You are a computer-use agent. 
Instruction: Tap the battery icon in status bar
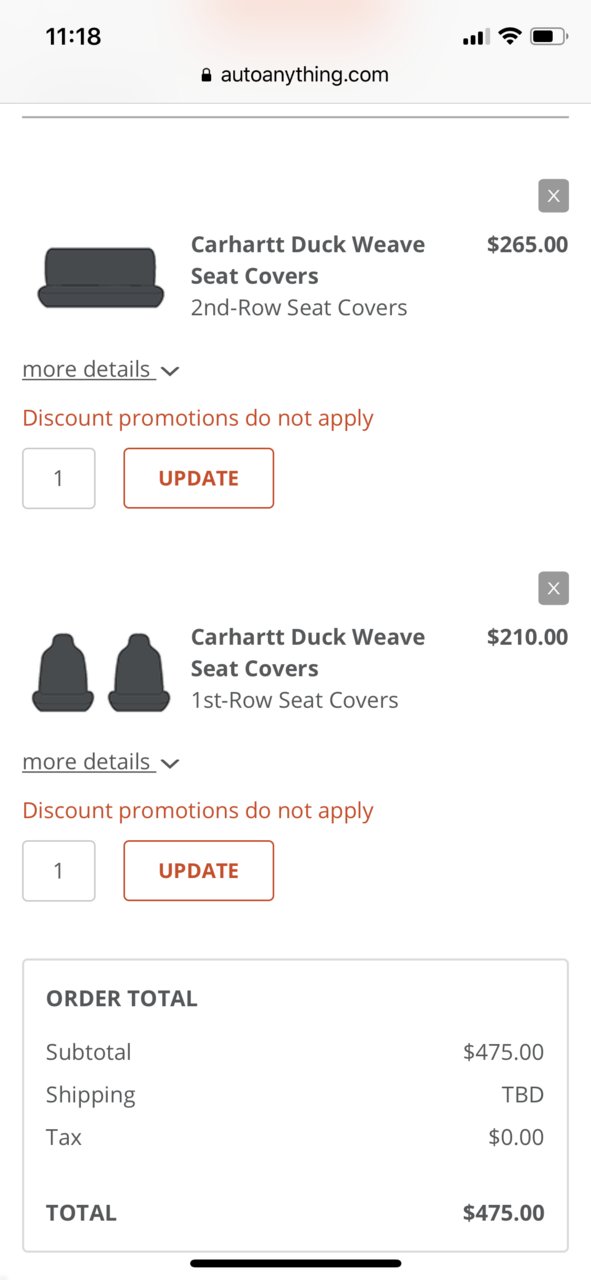point(548,37)
